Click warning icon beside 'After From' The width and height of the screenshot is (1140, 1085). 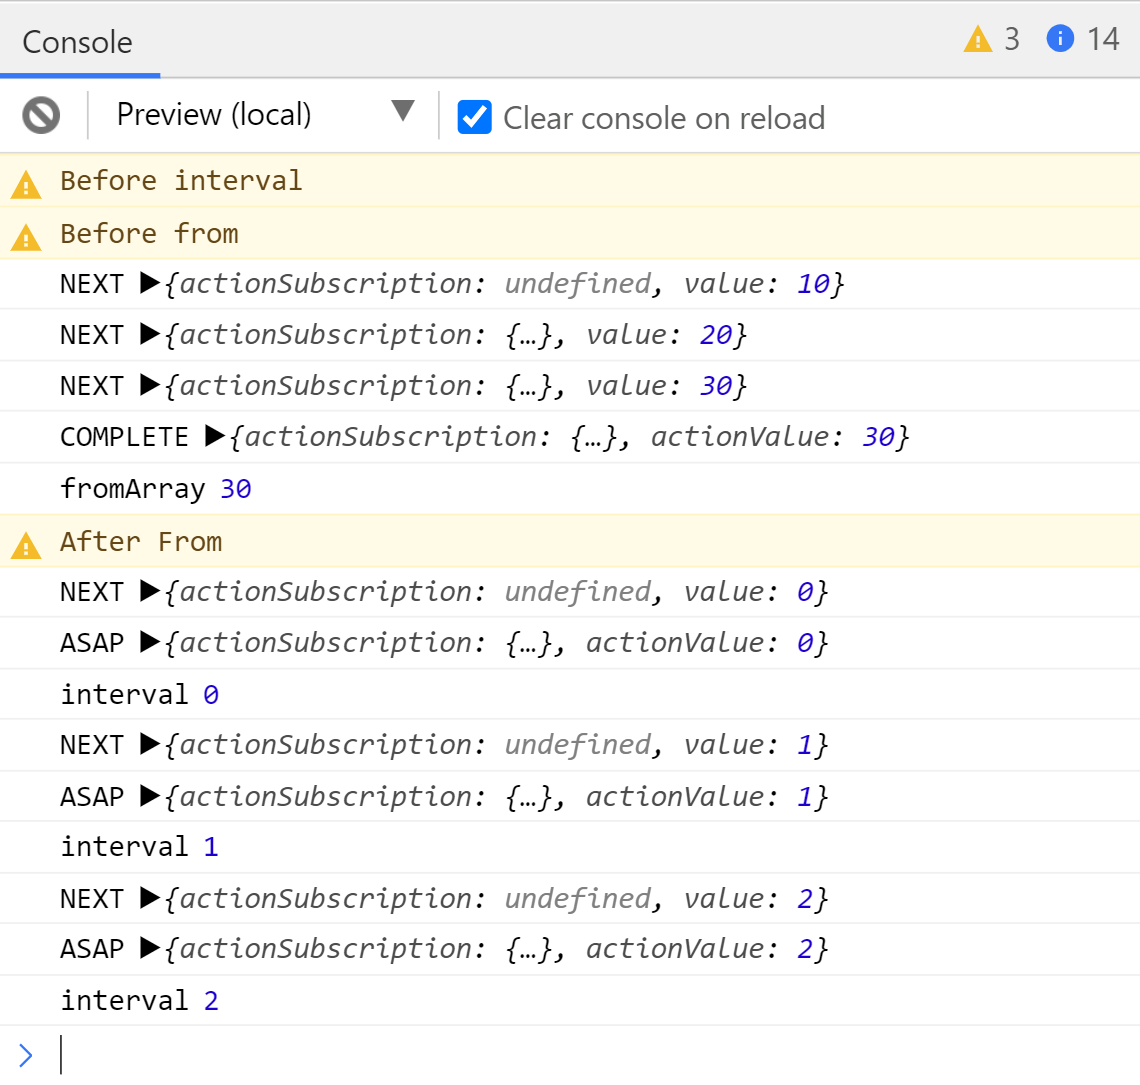point(26,545)
